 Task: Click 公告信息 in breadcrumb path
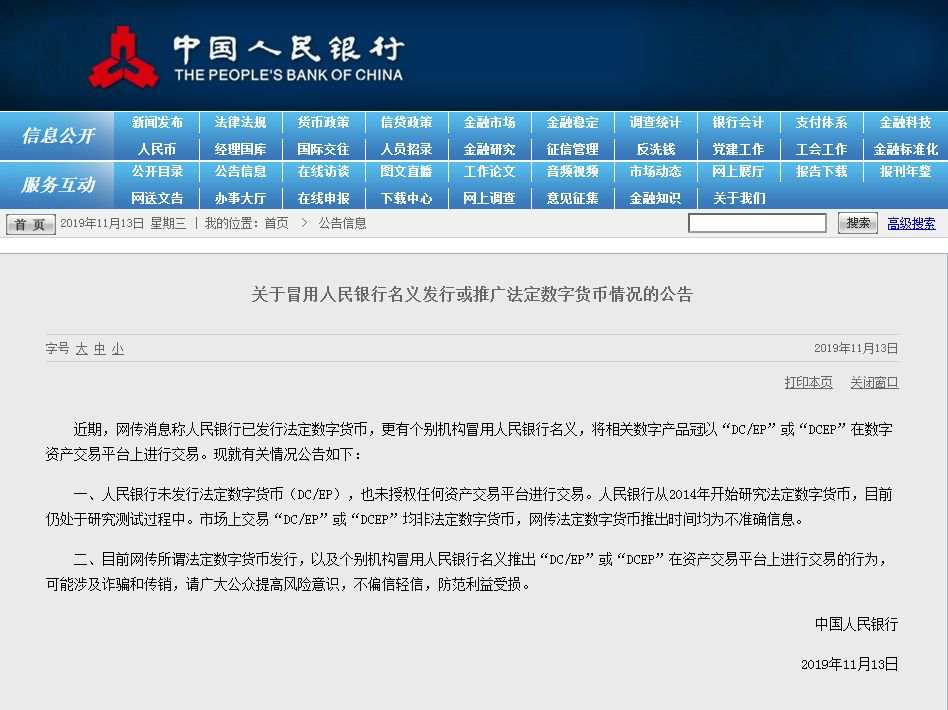342,224
